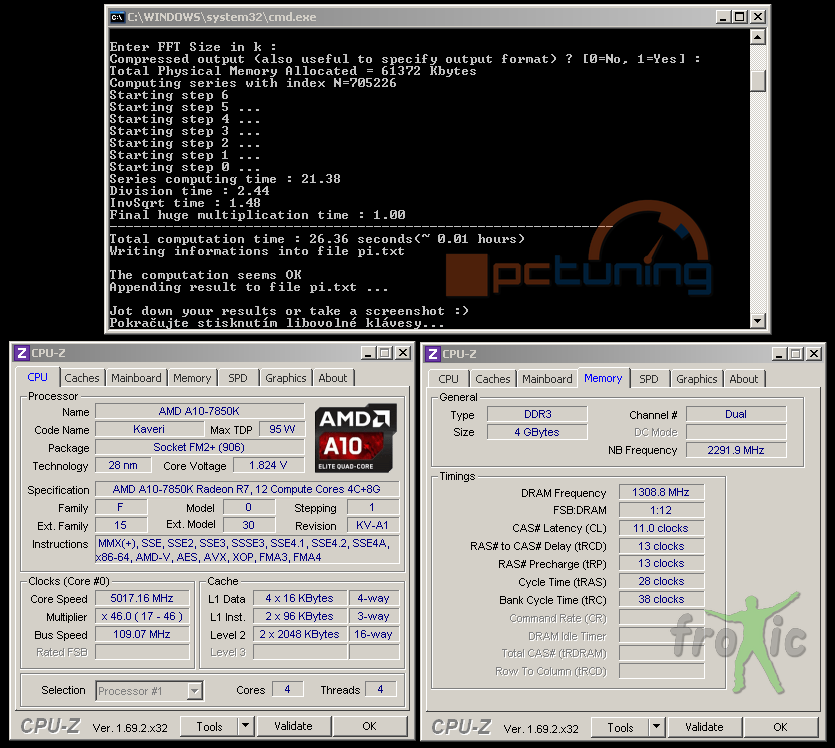Click the 5017.16 MHz core speed value

click(142, 598)
